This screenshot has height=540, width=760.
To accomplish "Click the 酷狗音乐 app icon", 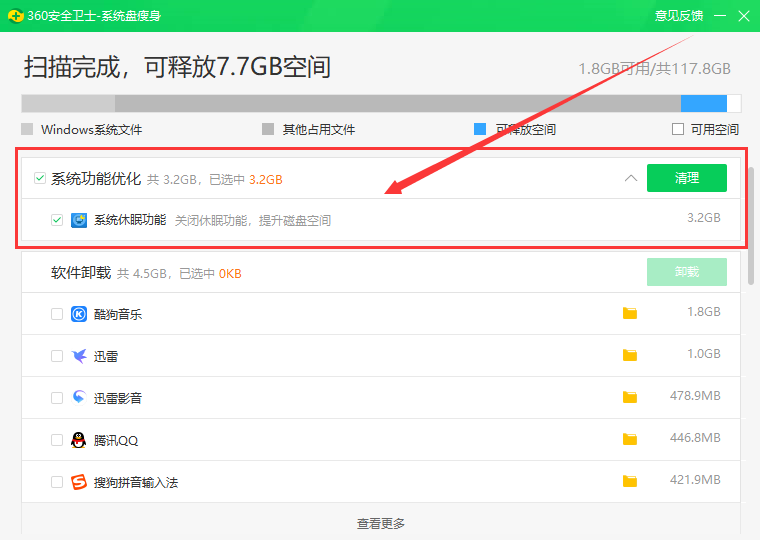I will pos(79,314).
